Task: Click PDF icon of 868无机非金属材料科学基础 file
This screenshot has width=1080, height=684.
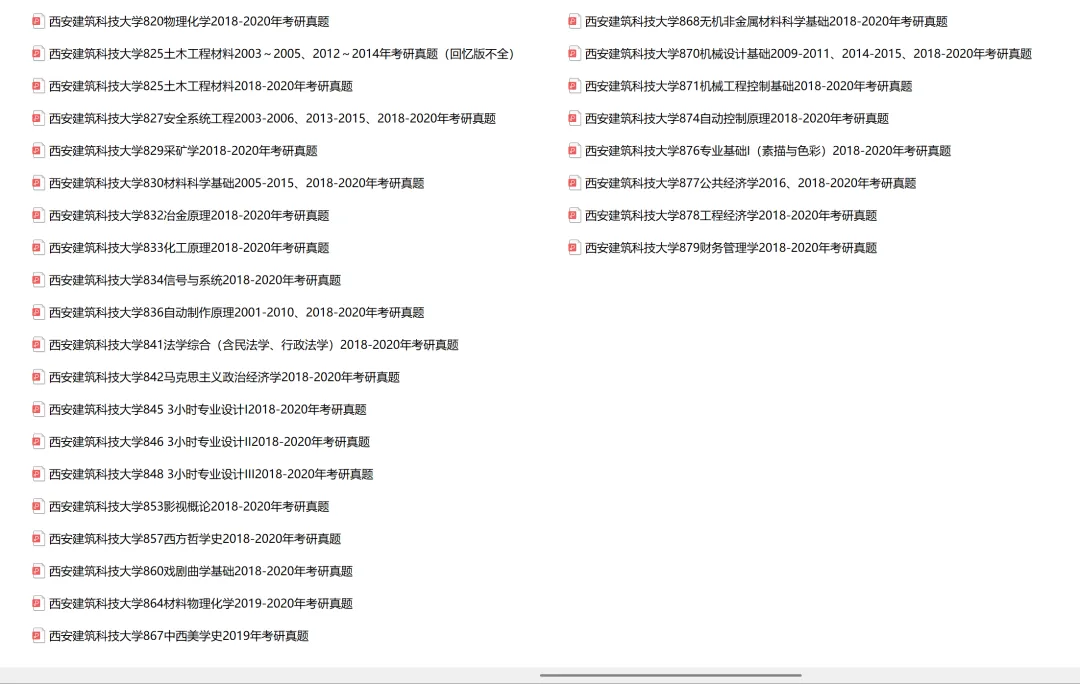Action: click(573, 21)
